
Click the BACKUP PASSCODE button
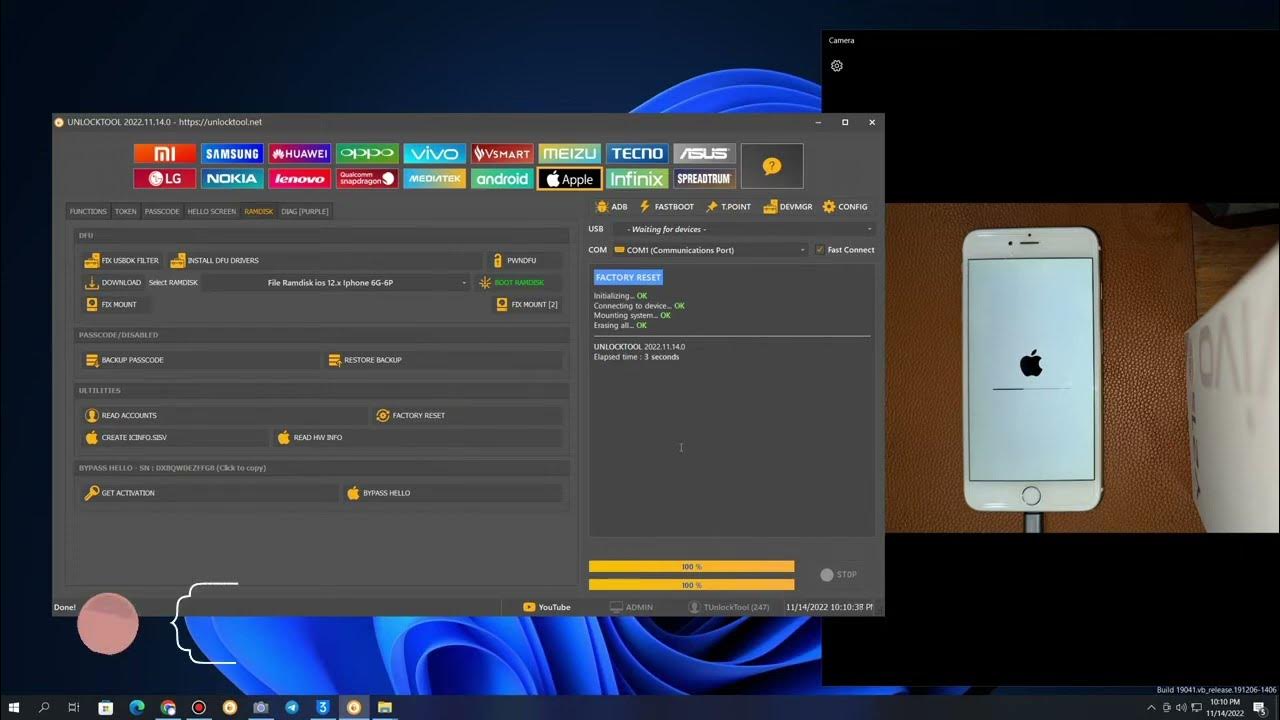200,360
